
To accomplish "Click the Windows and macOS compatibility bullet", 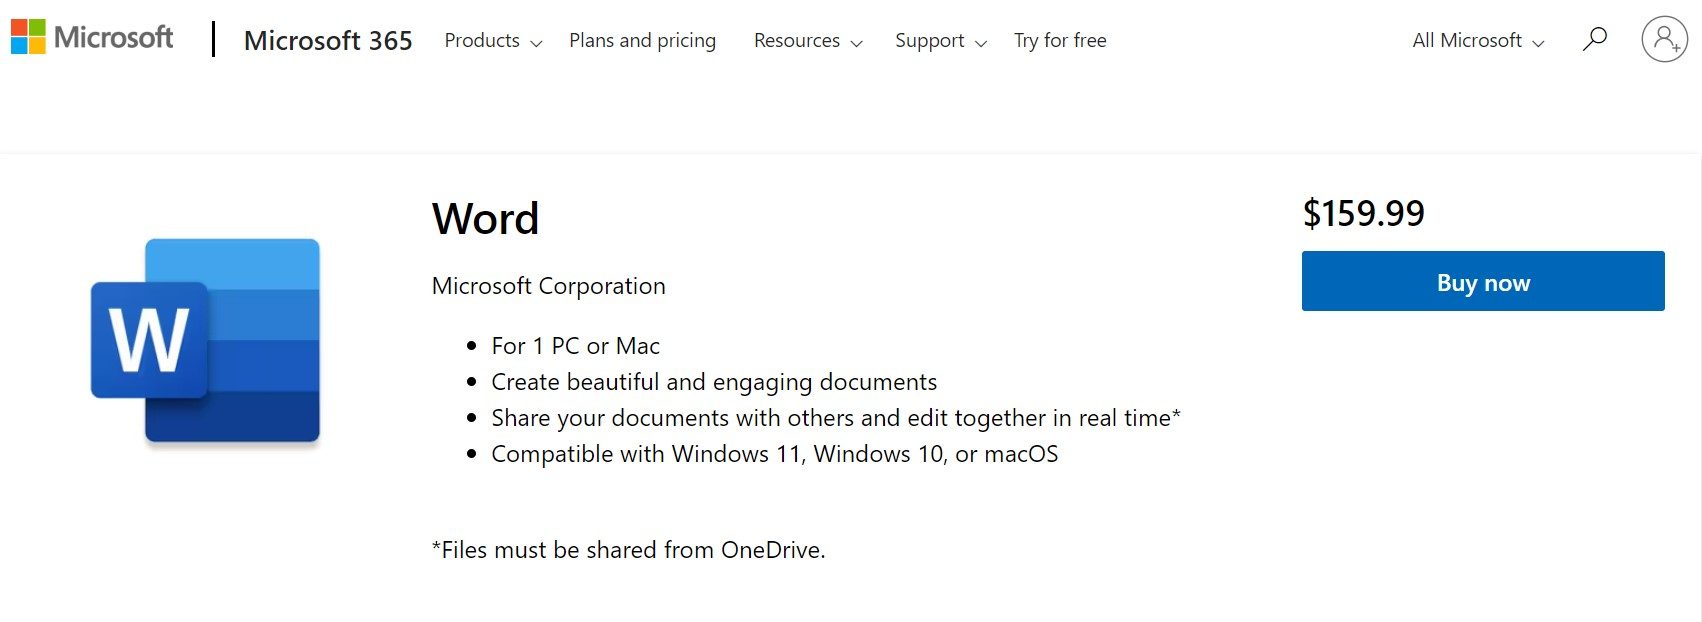I will tap(774, 454).
